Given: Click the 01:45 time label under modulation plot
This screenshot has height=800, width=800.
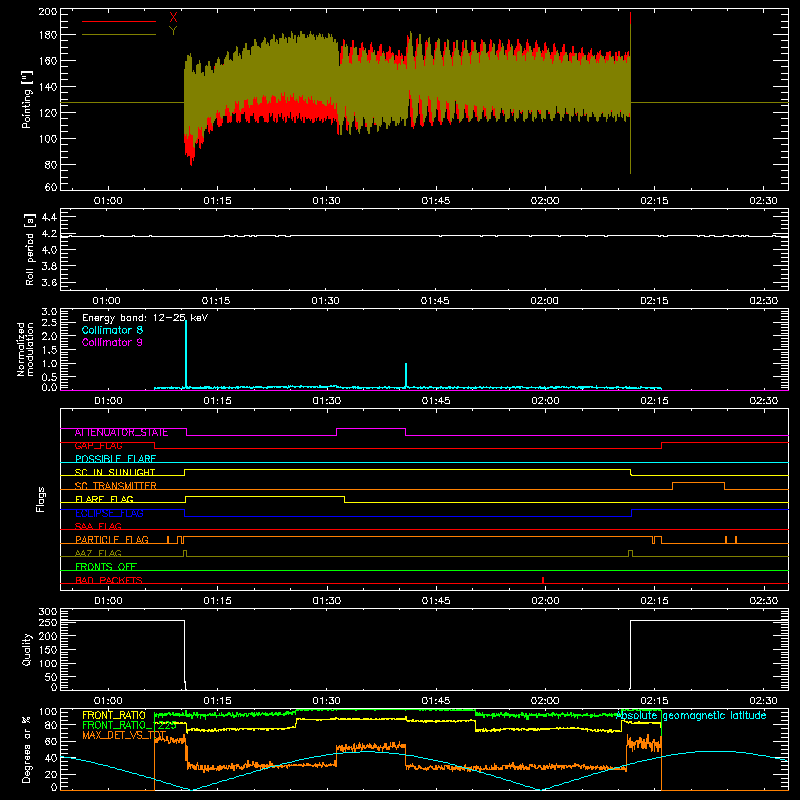Looking at the screenshot, I should pos(436,401).
